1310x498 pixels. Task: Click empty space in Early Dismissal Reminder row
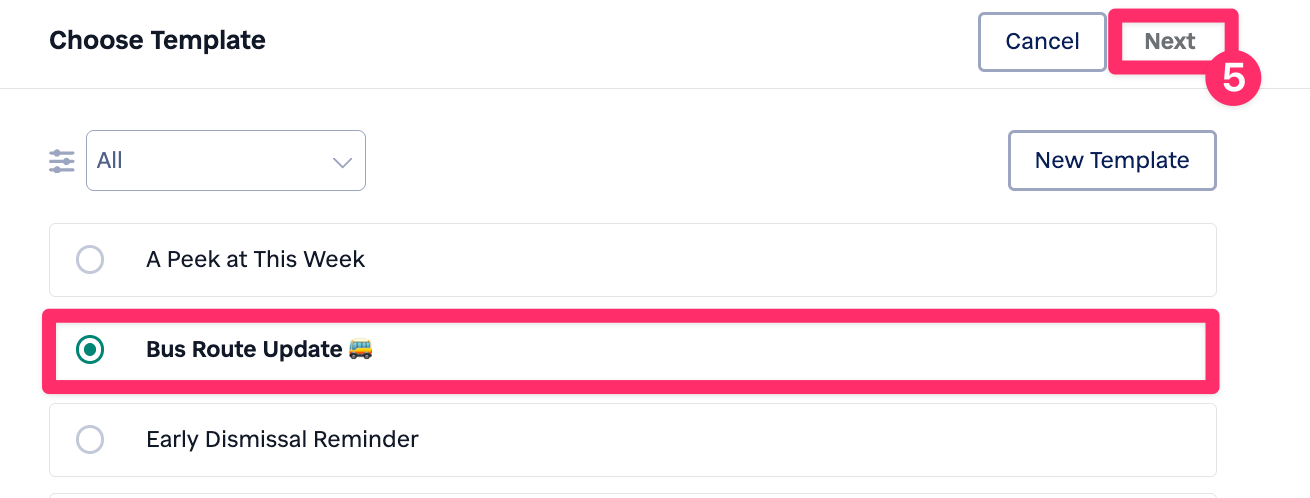pyautogui.click(x=780, y=439)
